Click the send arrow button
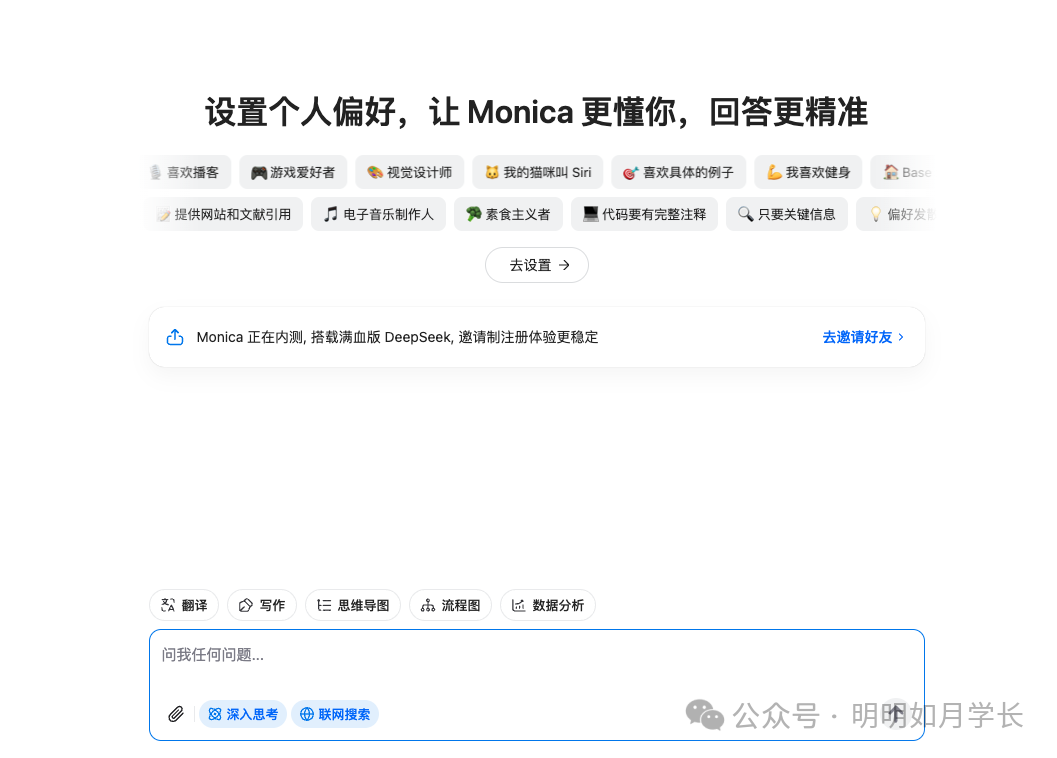The width and height of the screenshot is (1057, 758). click(896, 713)
